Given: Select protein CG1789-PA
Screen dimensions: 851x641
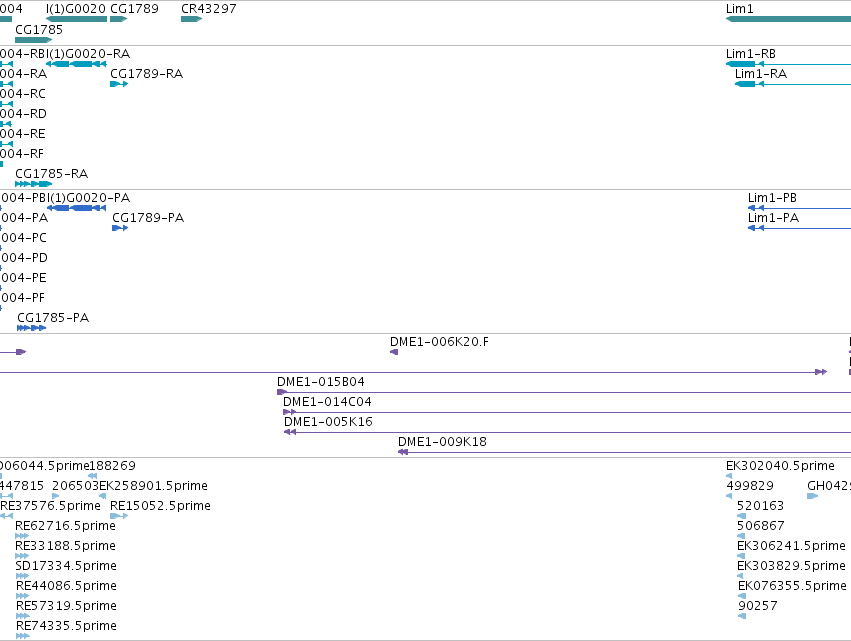Looking at the screenshot, I should (x=120, y=228).
